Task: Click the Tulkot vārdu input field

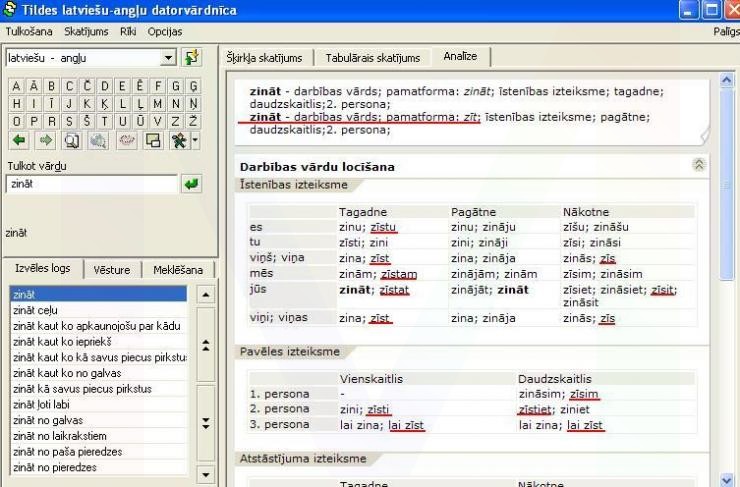Action: (x=91, y=184)
